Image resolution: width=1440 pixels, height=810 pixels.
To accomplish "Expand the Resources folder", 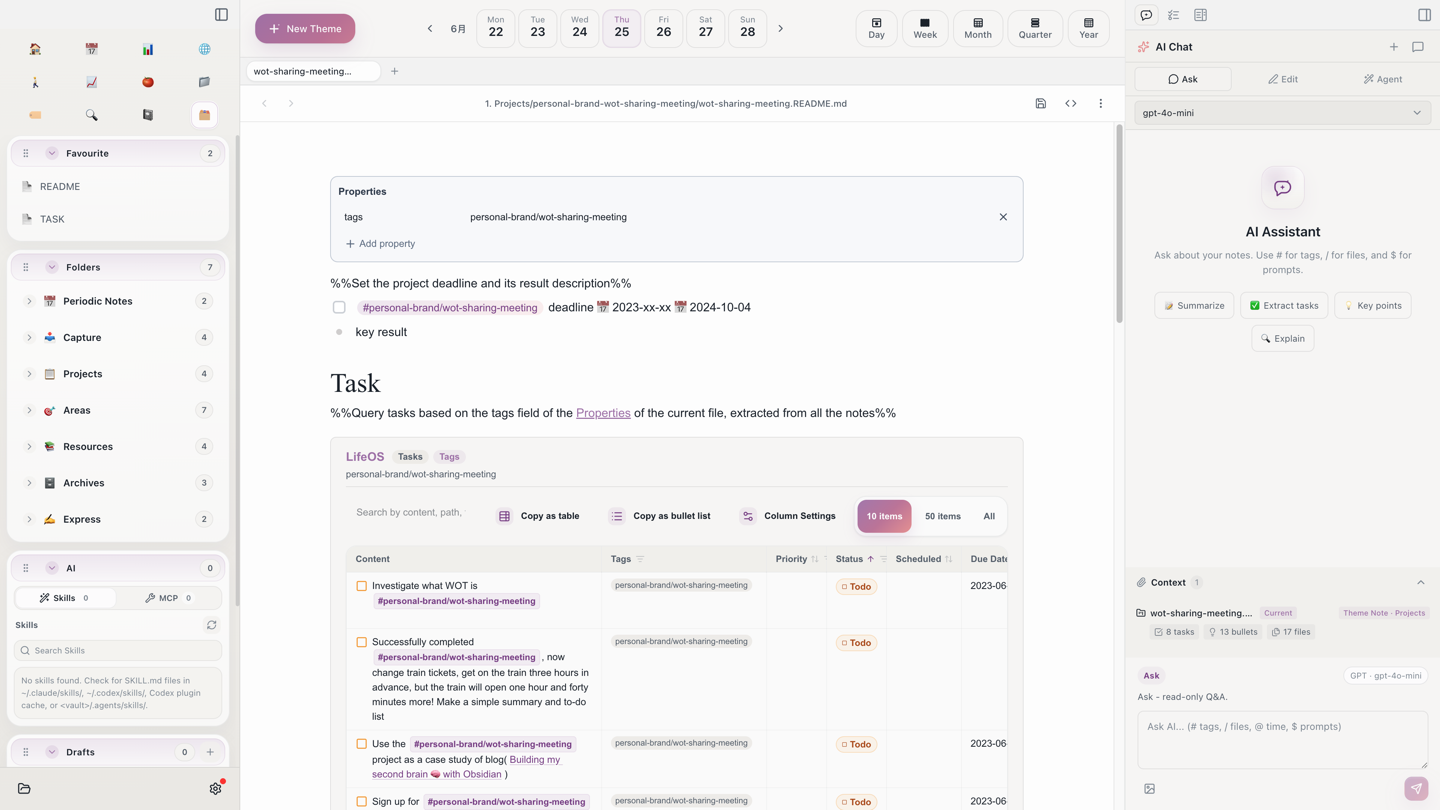I will pos(29,447).
